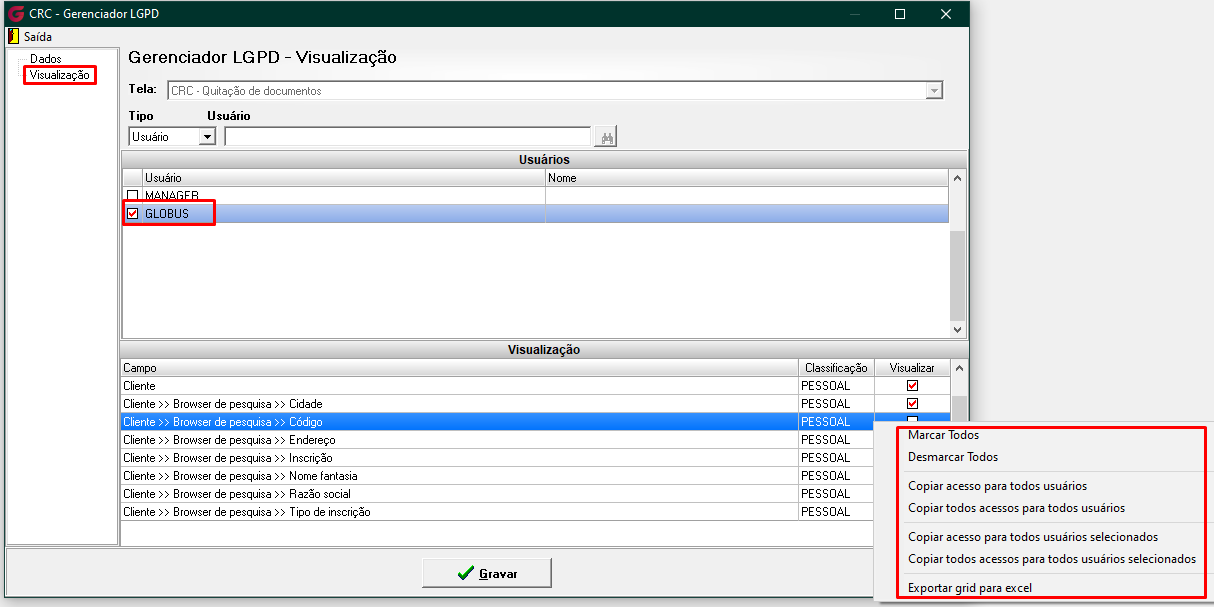
Task: Close the CRC Gerenciador LGPD window
Action: pos(946,14)
